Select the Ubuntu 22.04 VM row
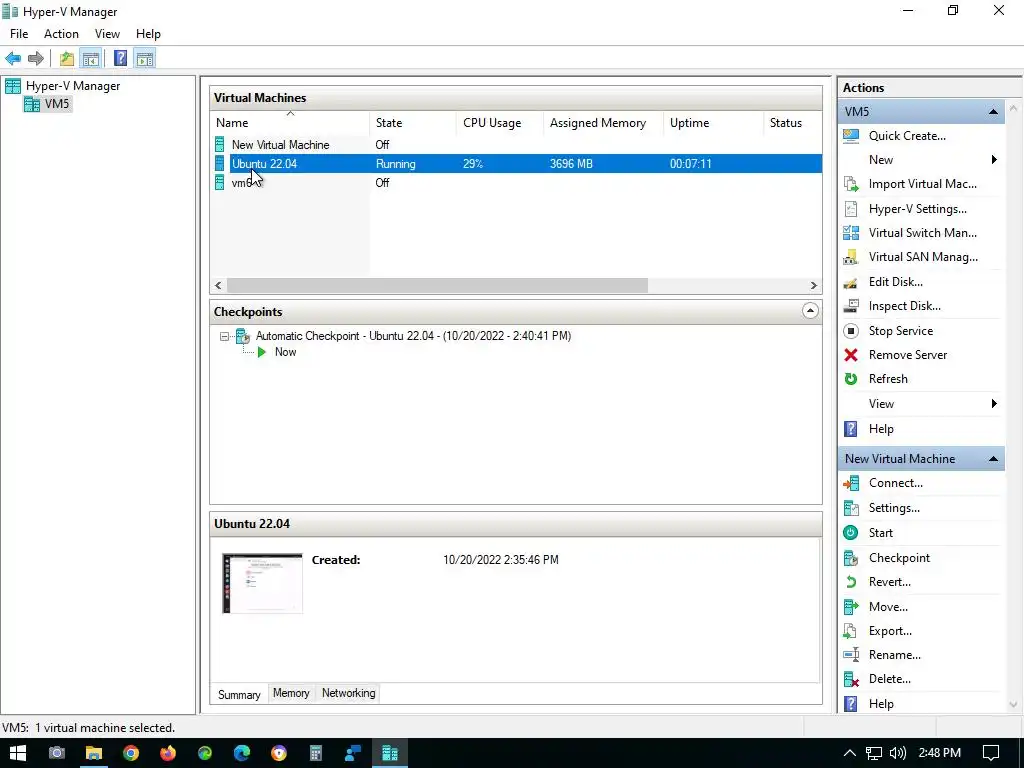The height and width of the screenshot is (768, 1024). pyautogui.click(x=516, y=164)
